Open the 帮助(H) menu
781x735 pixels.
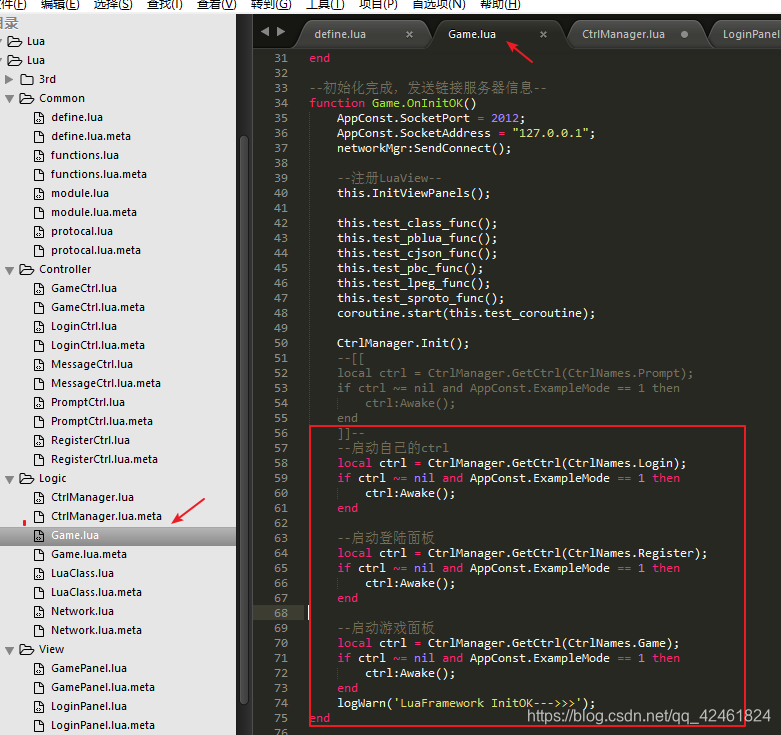(500, 5)
